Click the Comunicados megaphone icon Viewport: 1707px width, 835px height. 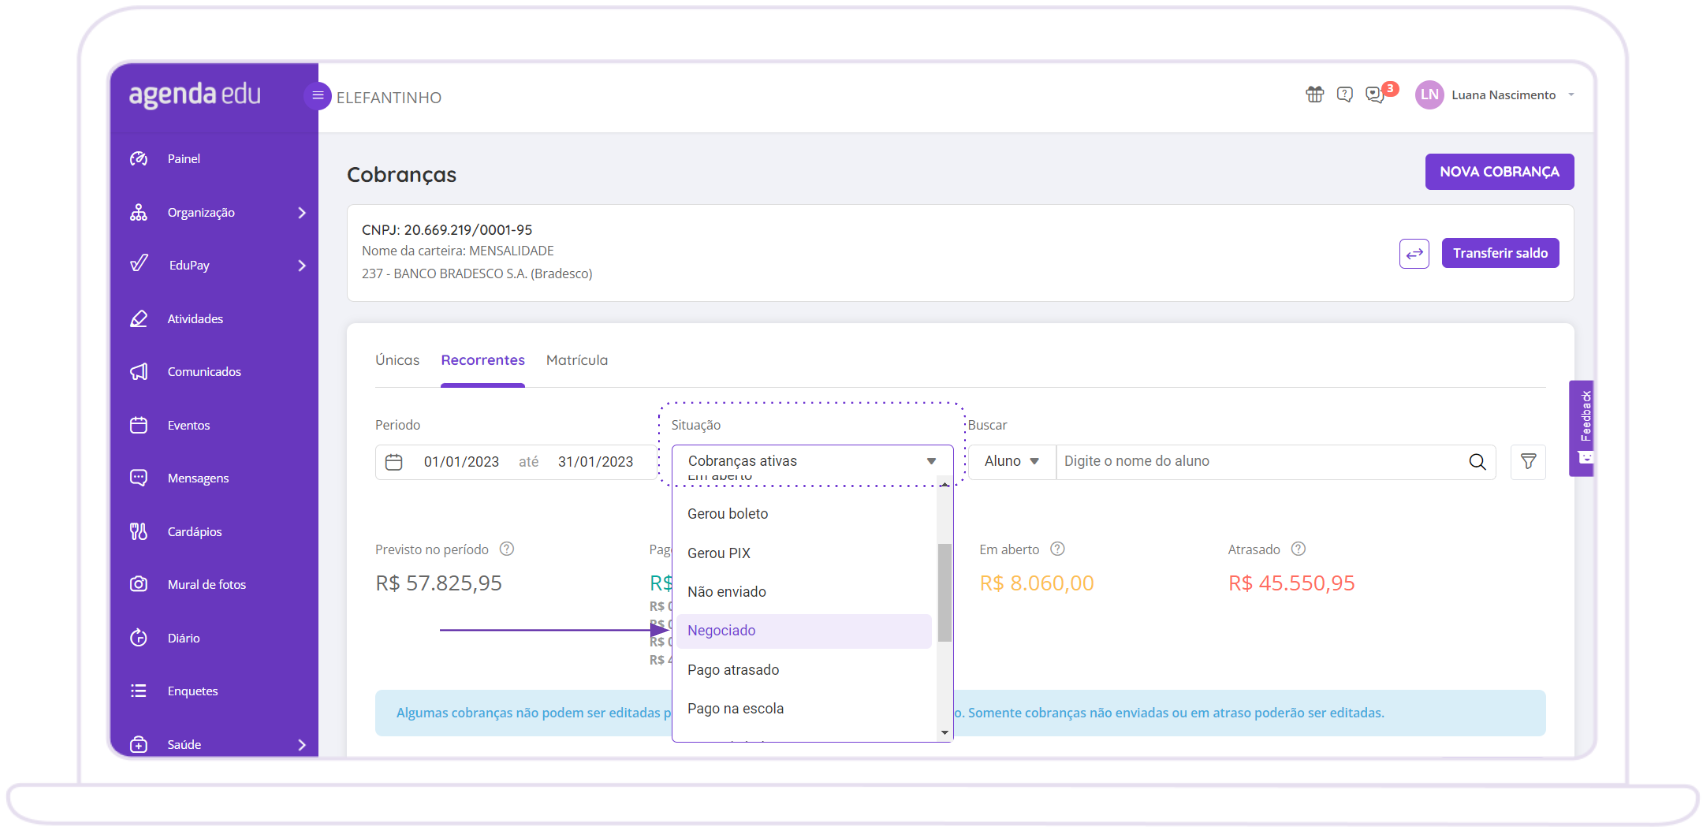click(139, 372)
